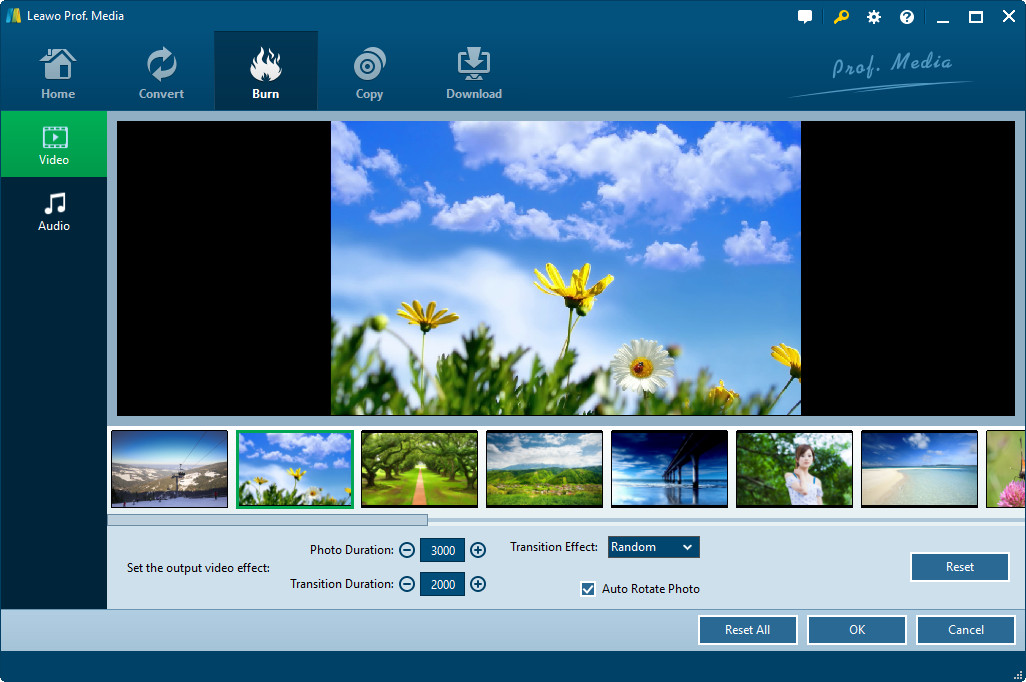Go to the Download module
This screenshot has width=1026, height=682.
click(x=474, y=73)
